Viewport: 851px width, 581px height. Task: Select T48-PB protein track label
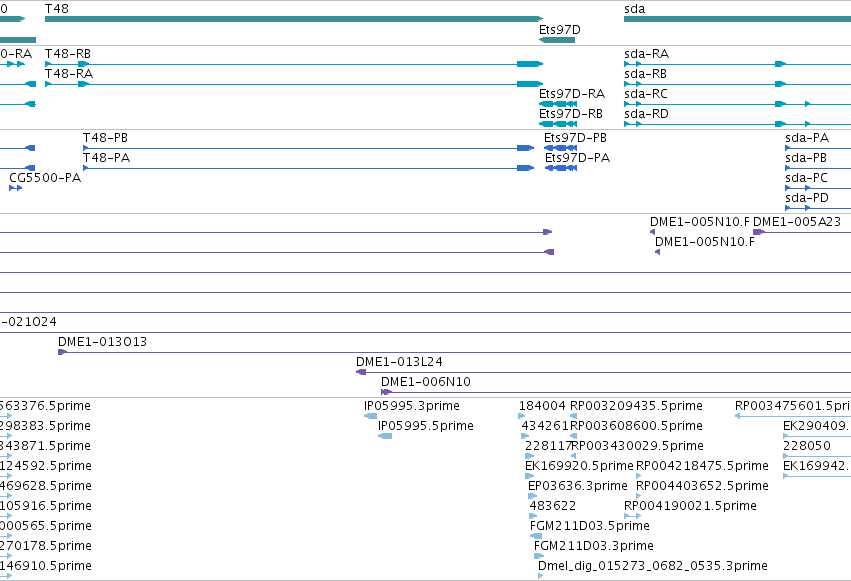pyautogui.click(x=105, y=138)
